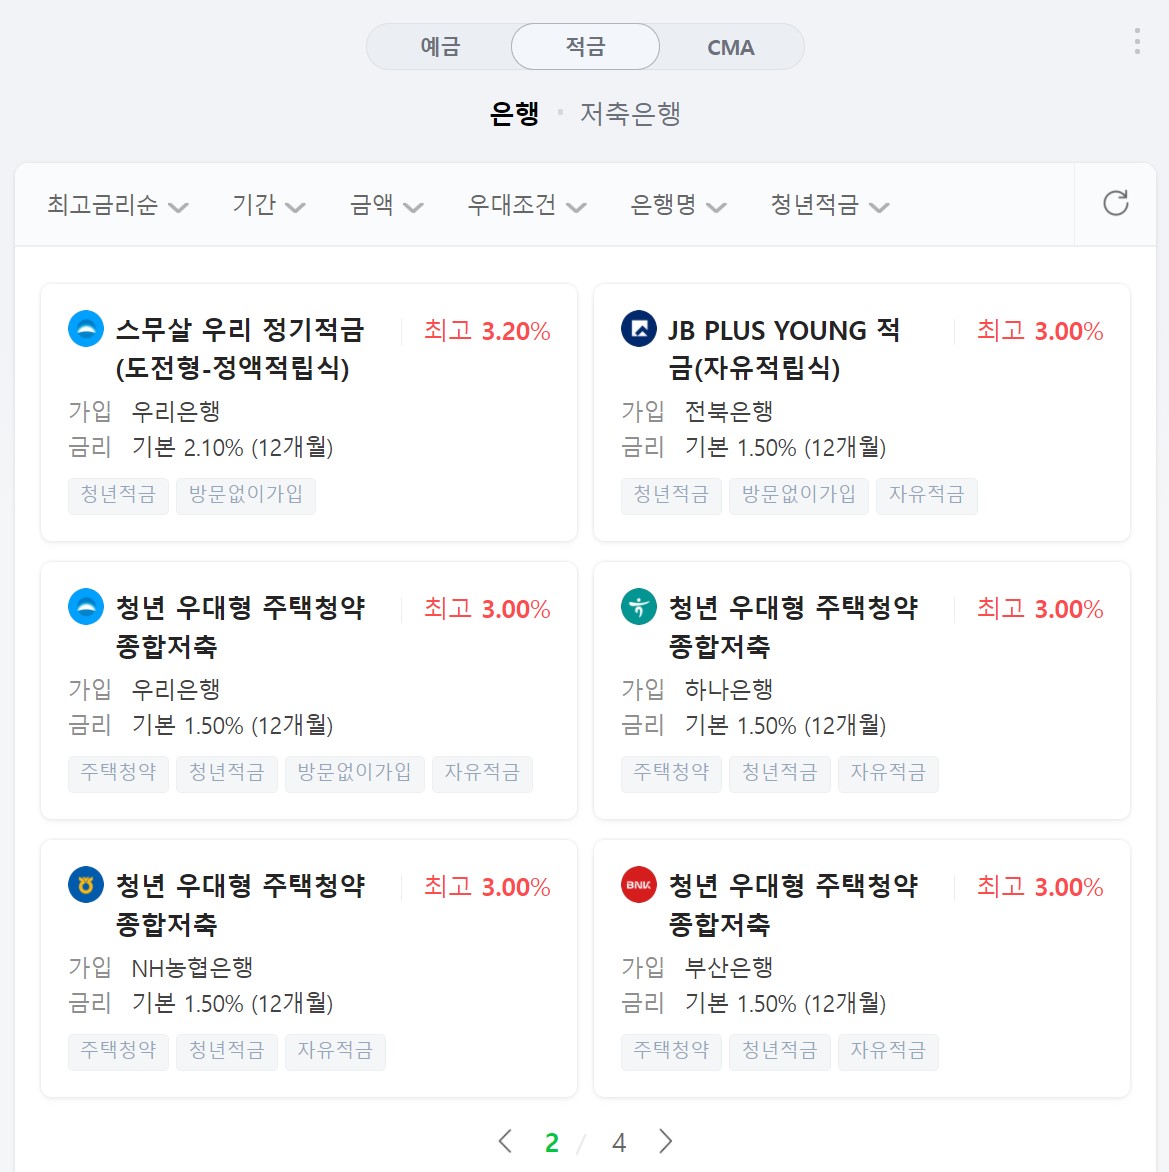The height and width of the screenshot is (1172, 1169).
Task: Click NH농협은행 bank name text
Action: point(192,967)
